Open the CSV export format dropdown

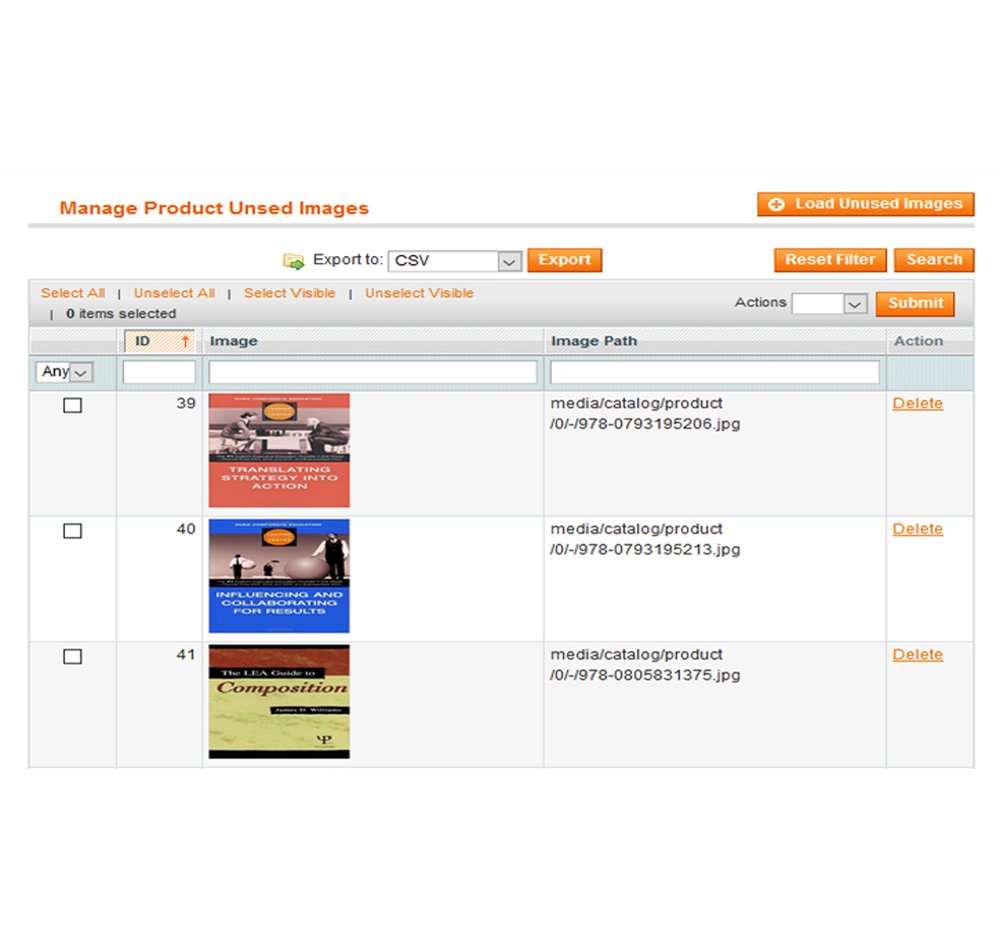pos(455,261)
